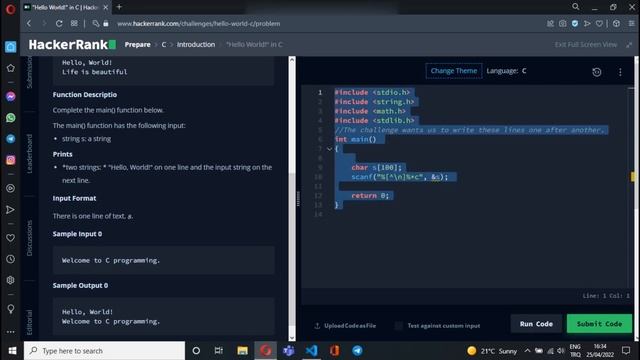640x360 pixels.
Task: Open the Player icon in Opera sidebar
Action: coord(11,188)
